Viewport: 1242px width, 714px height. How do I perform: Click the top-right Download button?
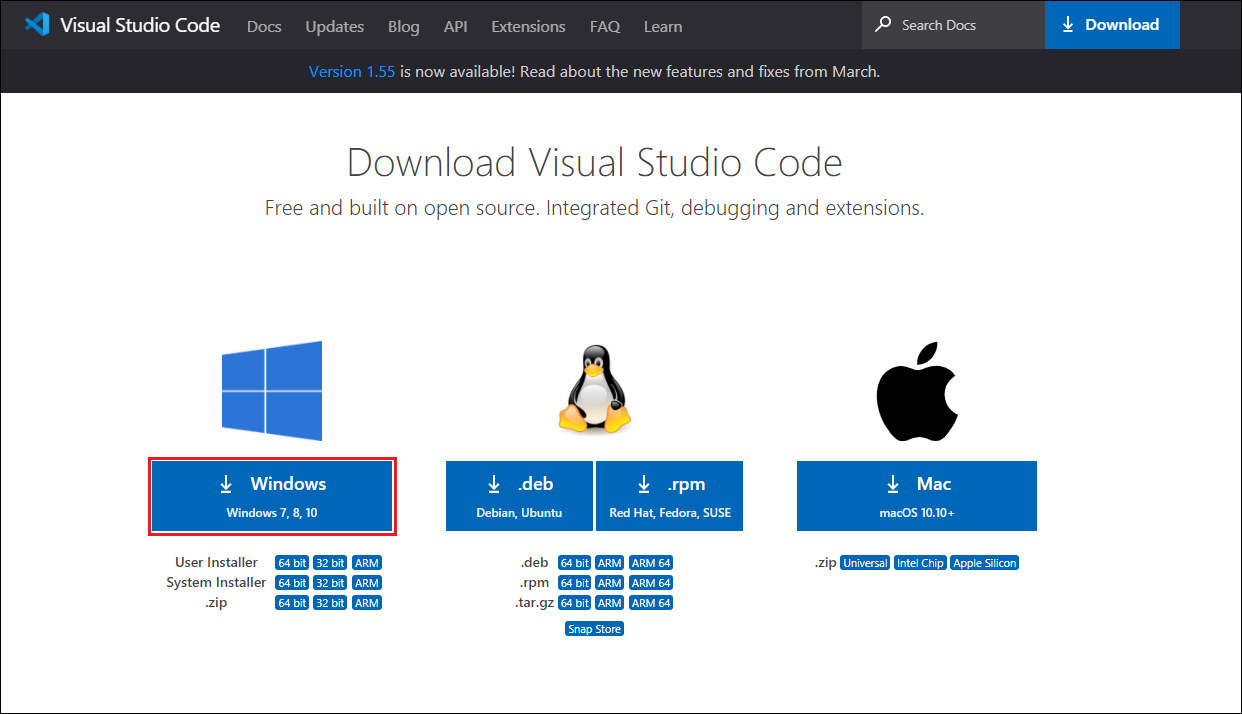pyautogui.click(x=1112, y=25)
